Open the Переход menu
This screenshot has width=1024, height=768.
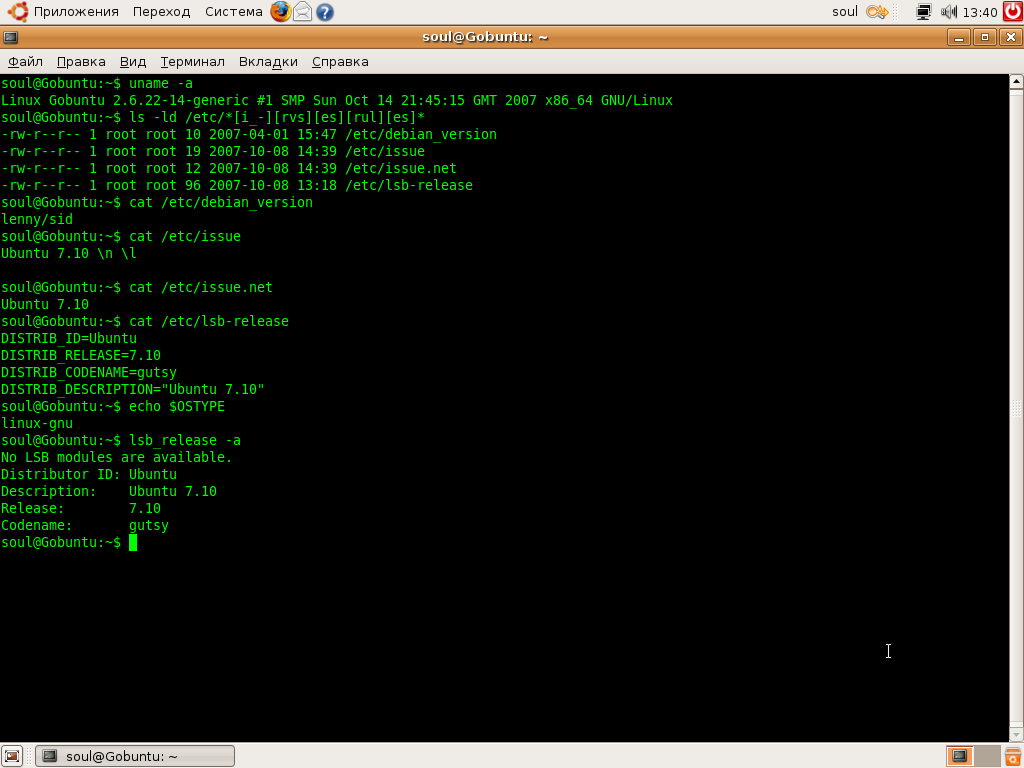tap(161, 12)
